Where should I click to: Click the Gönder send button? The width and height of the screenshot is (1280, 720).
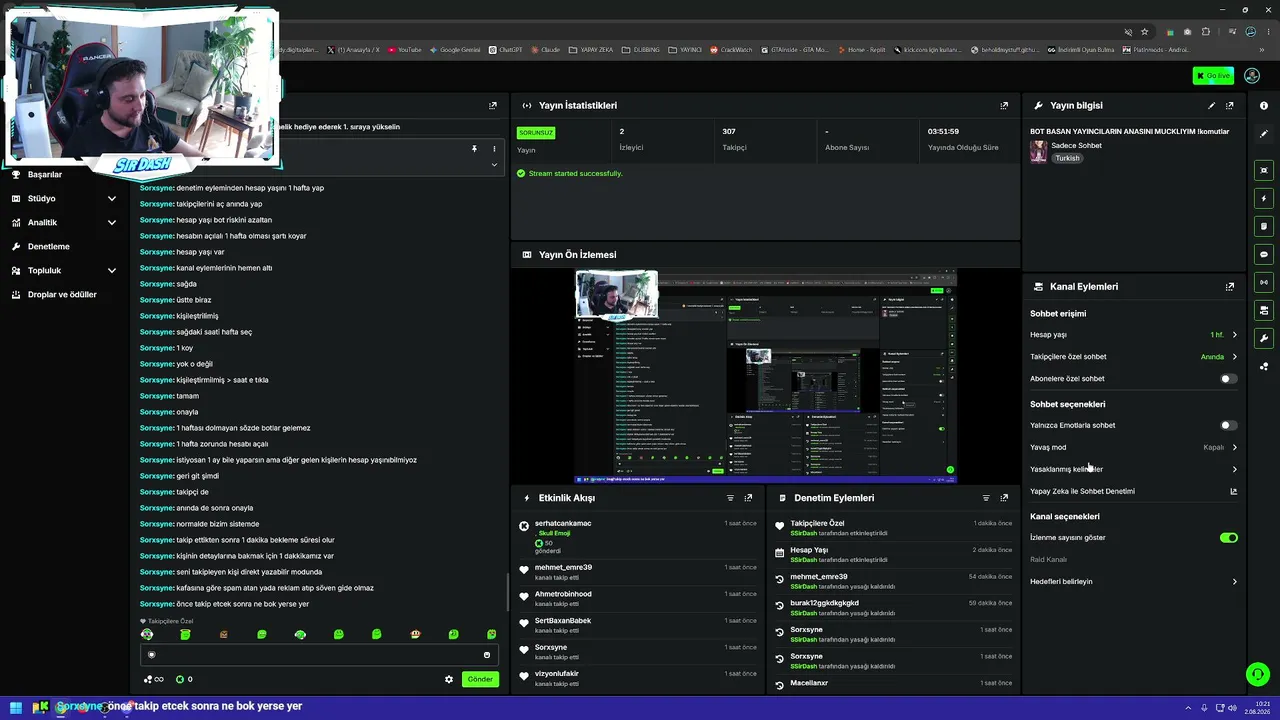[x=480, y=679]
